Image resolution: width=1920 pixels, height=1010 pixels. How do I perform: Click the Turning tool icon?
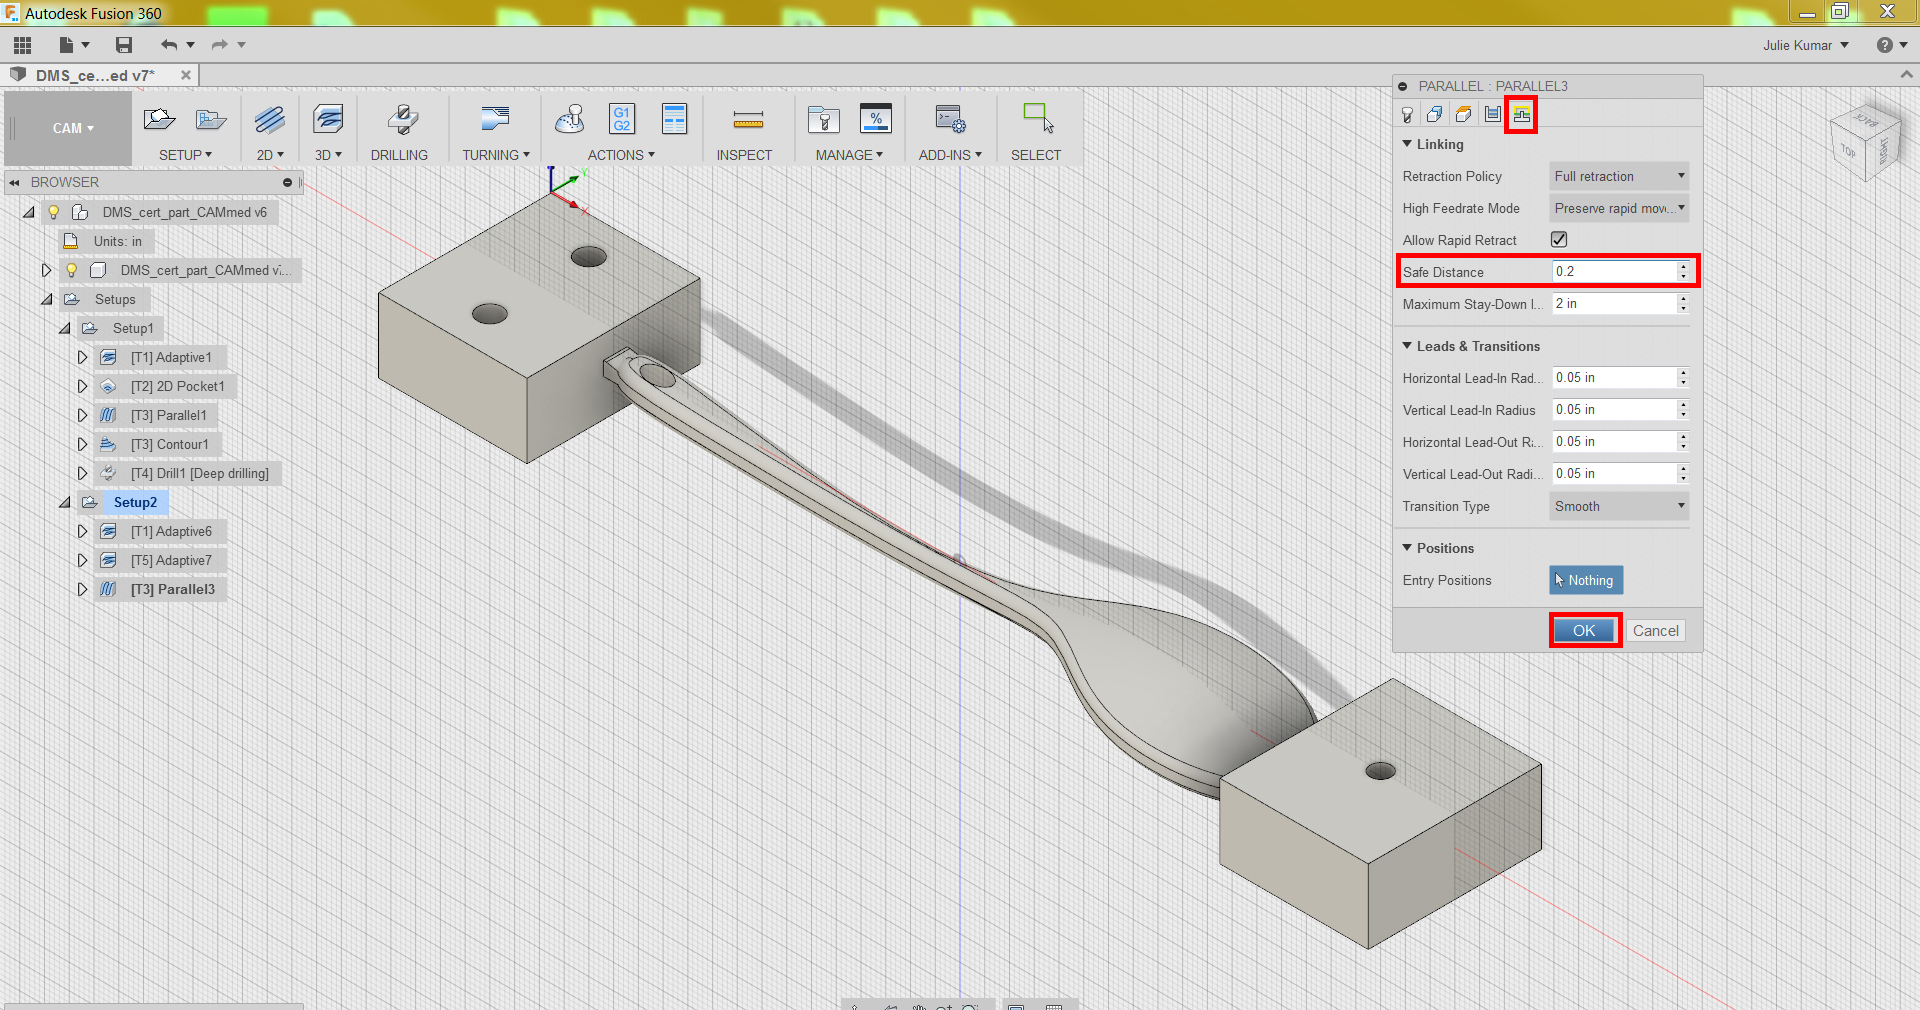pos(495,120)
